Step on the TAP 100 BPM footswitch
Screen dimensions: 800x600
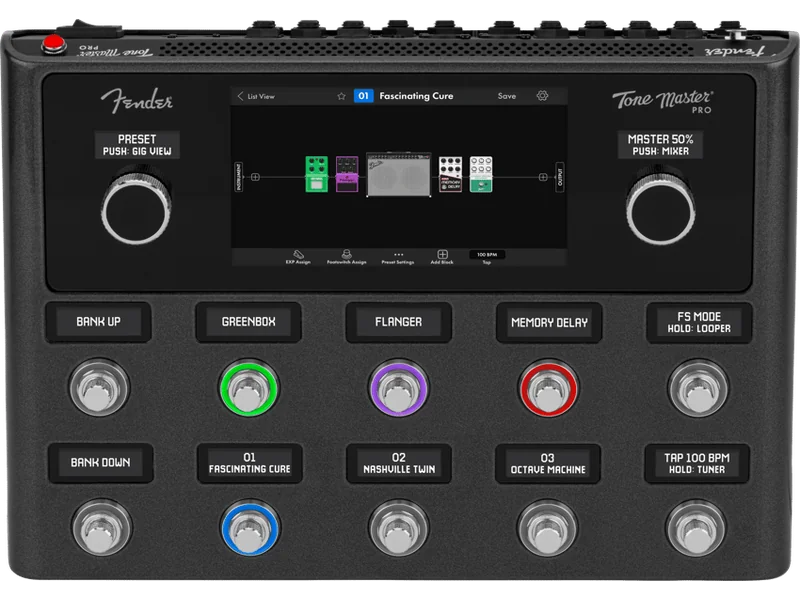coord(695,528)
